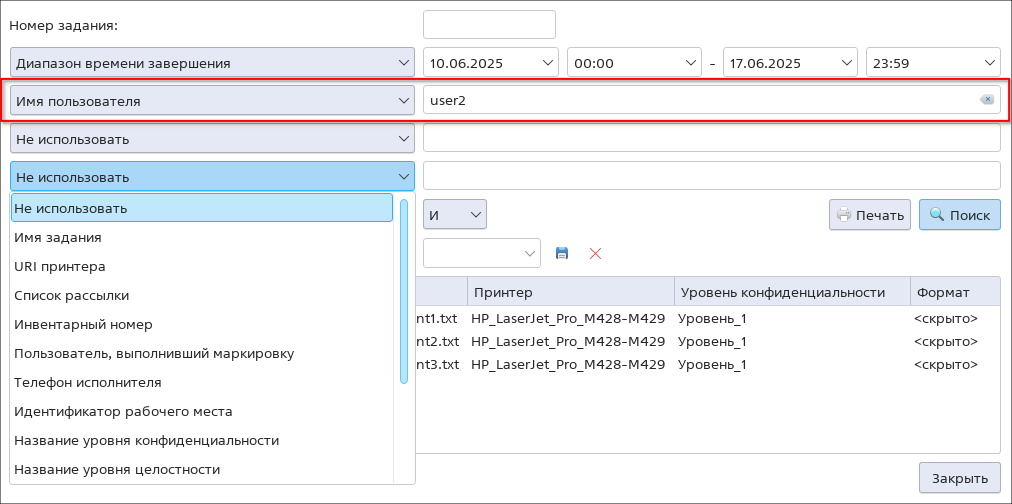Open the end time 23:59 dropdown
This screenshot has height=504, width=1012.
pos(932,63)
